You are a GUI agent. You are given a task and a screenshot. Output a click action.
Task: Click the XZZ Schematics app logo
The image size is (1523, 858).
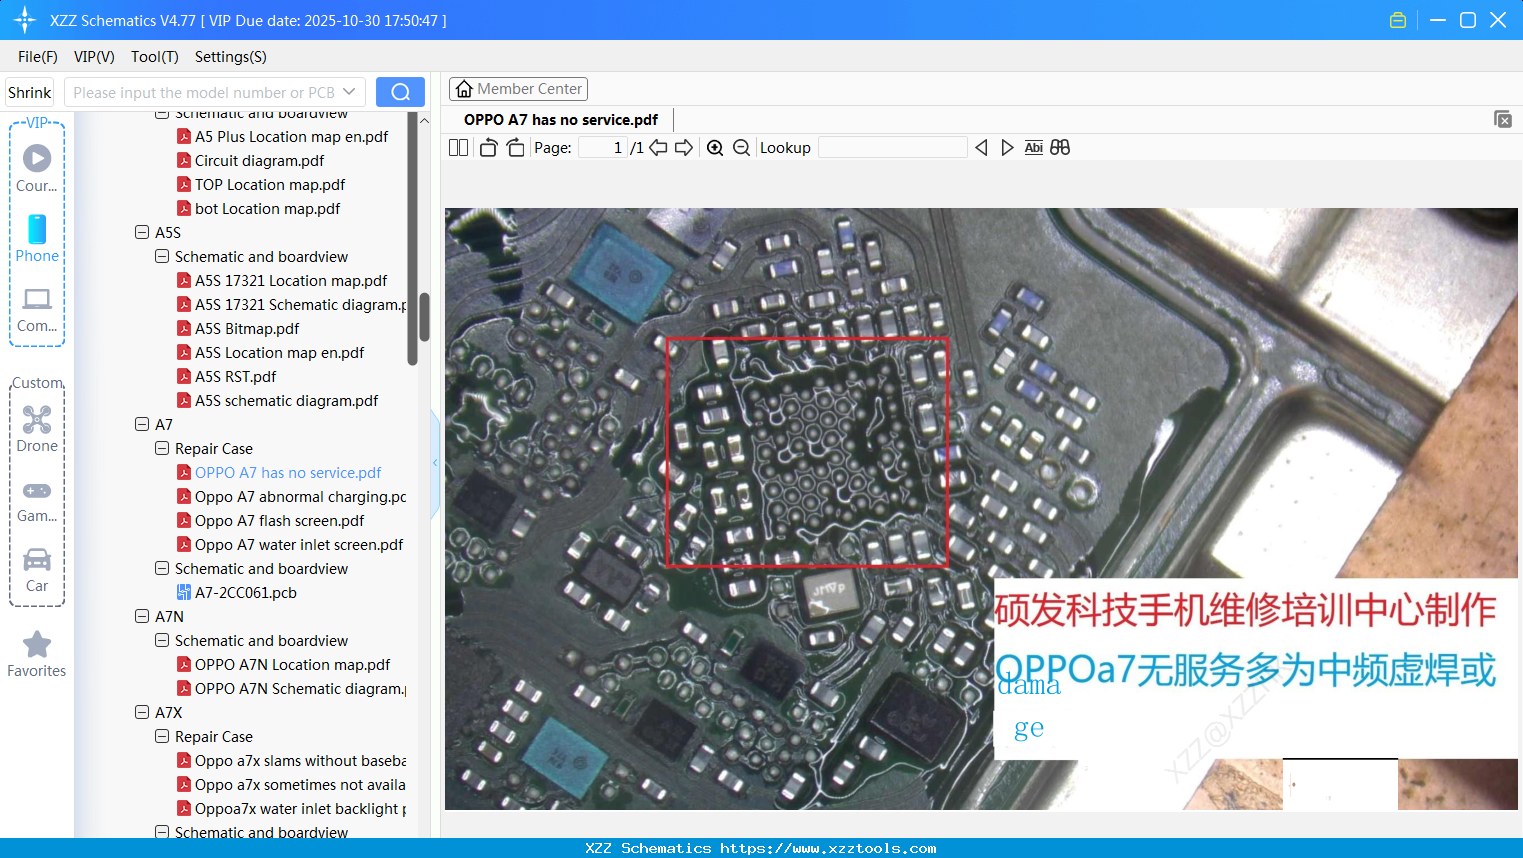tap(25, 20)
